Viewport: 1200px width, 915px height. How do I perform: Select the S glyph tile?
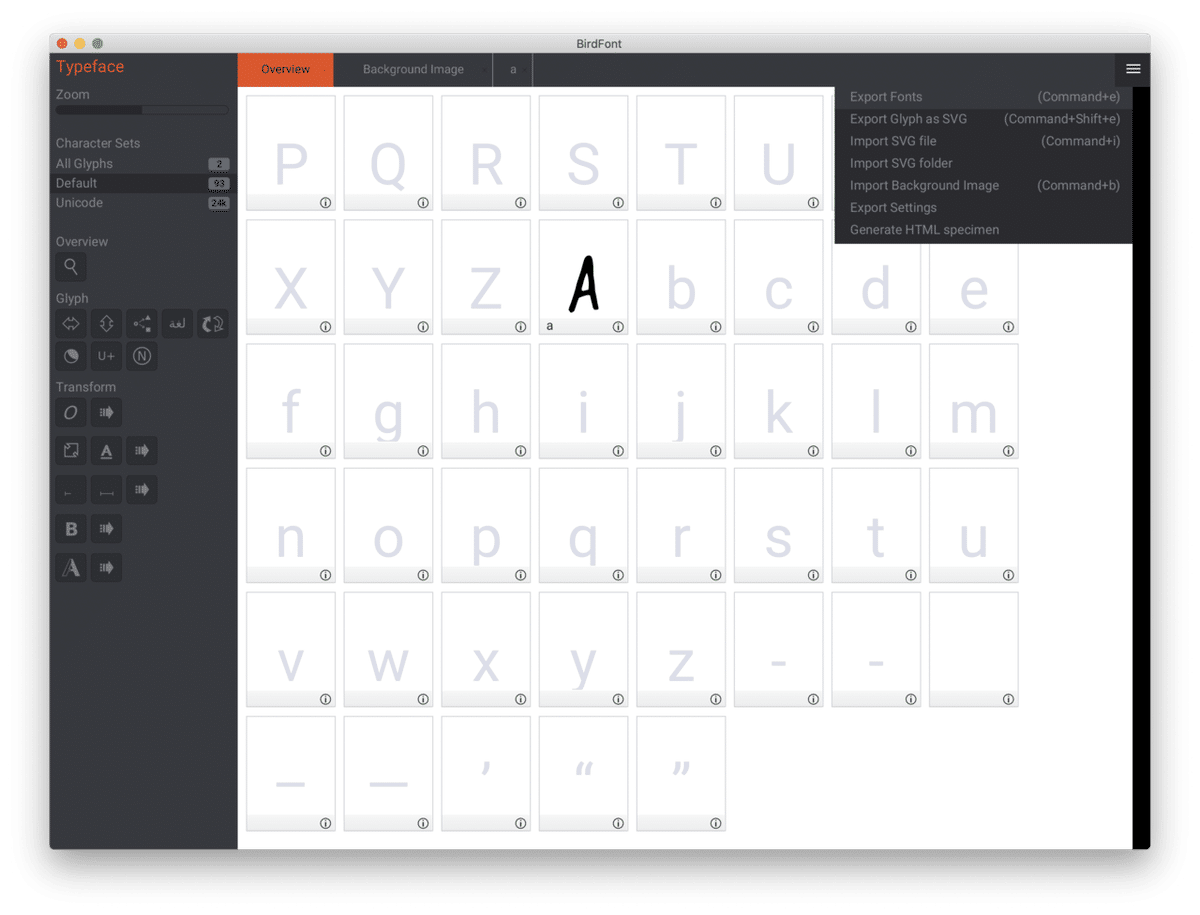[584, 153]
